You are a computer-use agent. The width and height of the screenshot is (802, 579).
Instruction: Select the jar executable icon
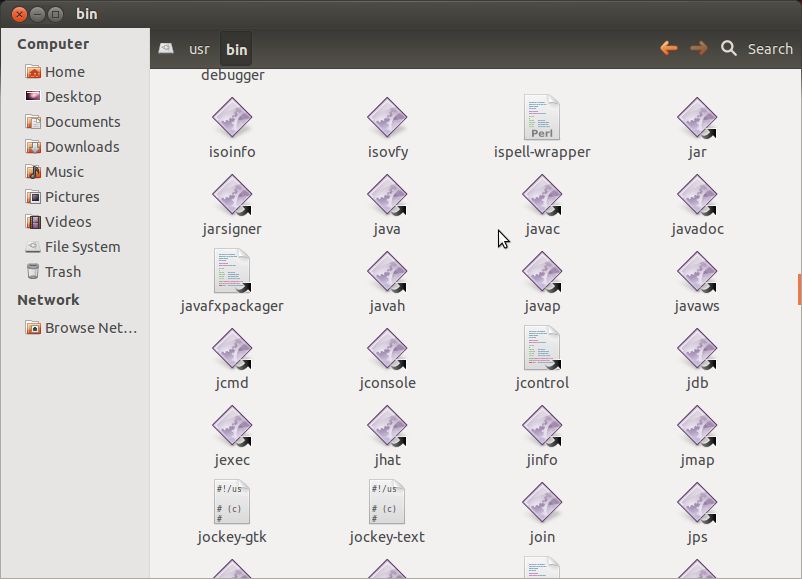pos(697,118)
